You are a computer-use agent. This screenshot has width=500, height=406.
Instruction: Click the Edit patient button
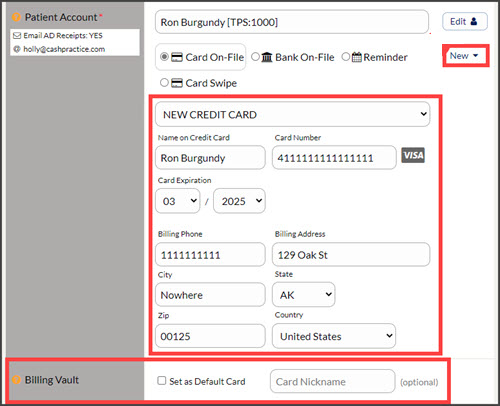pyautogui.click(x=465, y=22)
